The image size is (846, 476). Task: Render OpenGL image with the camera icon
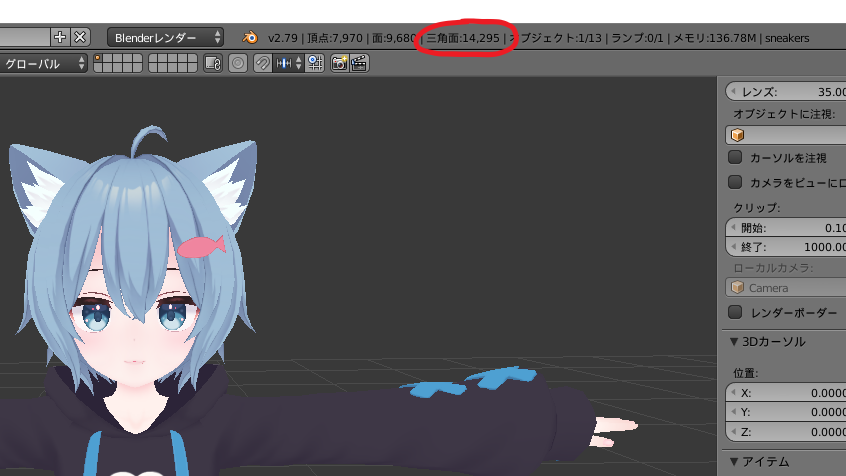[339, 64]
